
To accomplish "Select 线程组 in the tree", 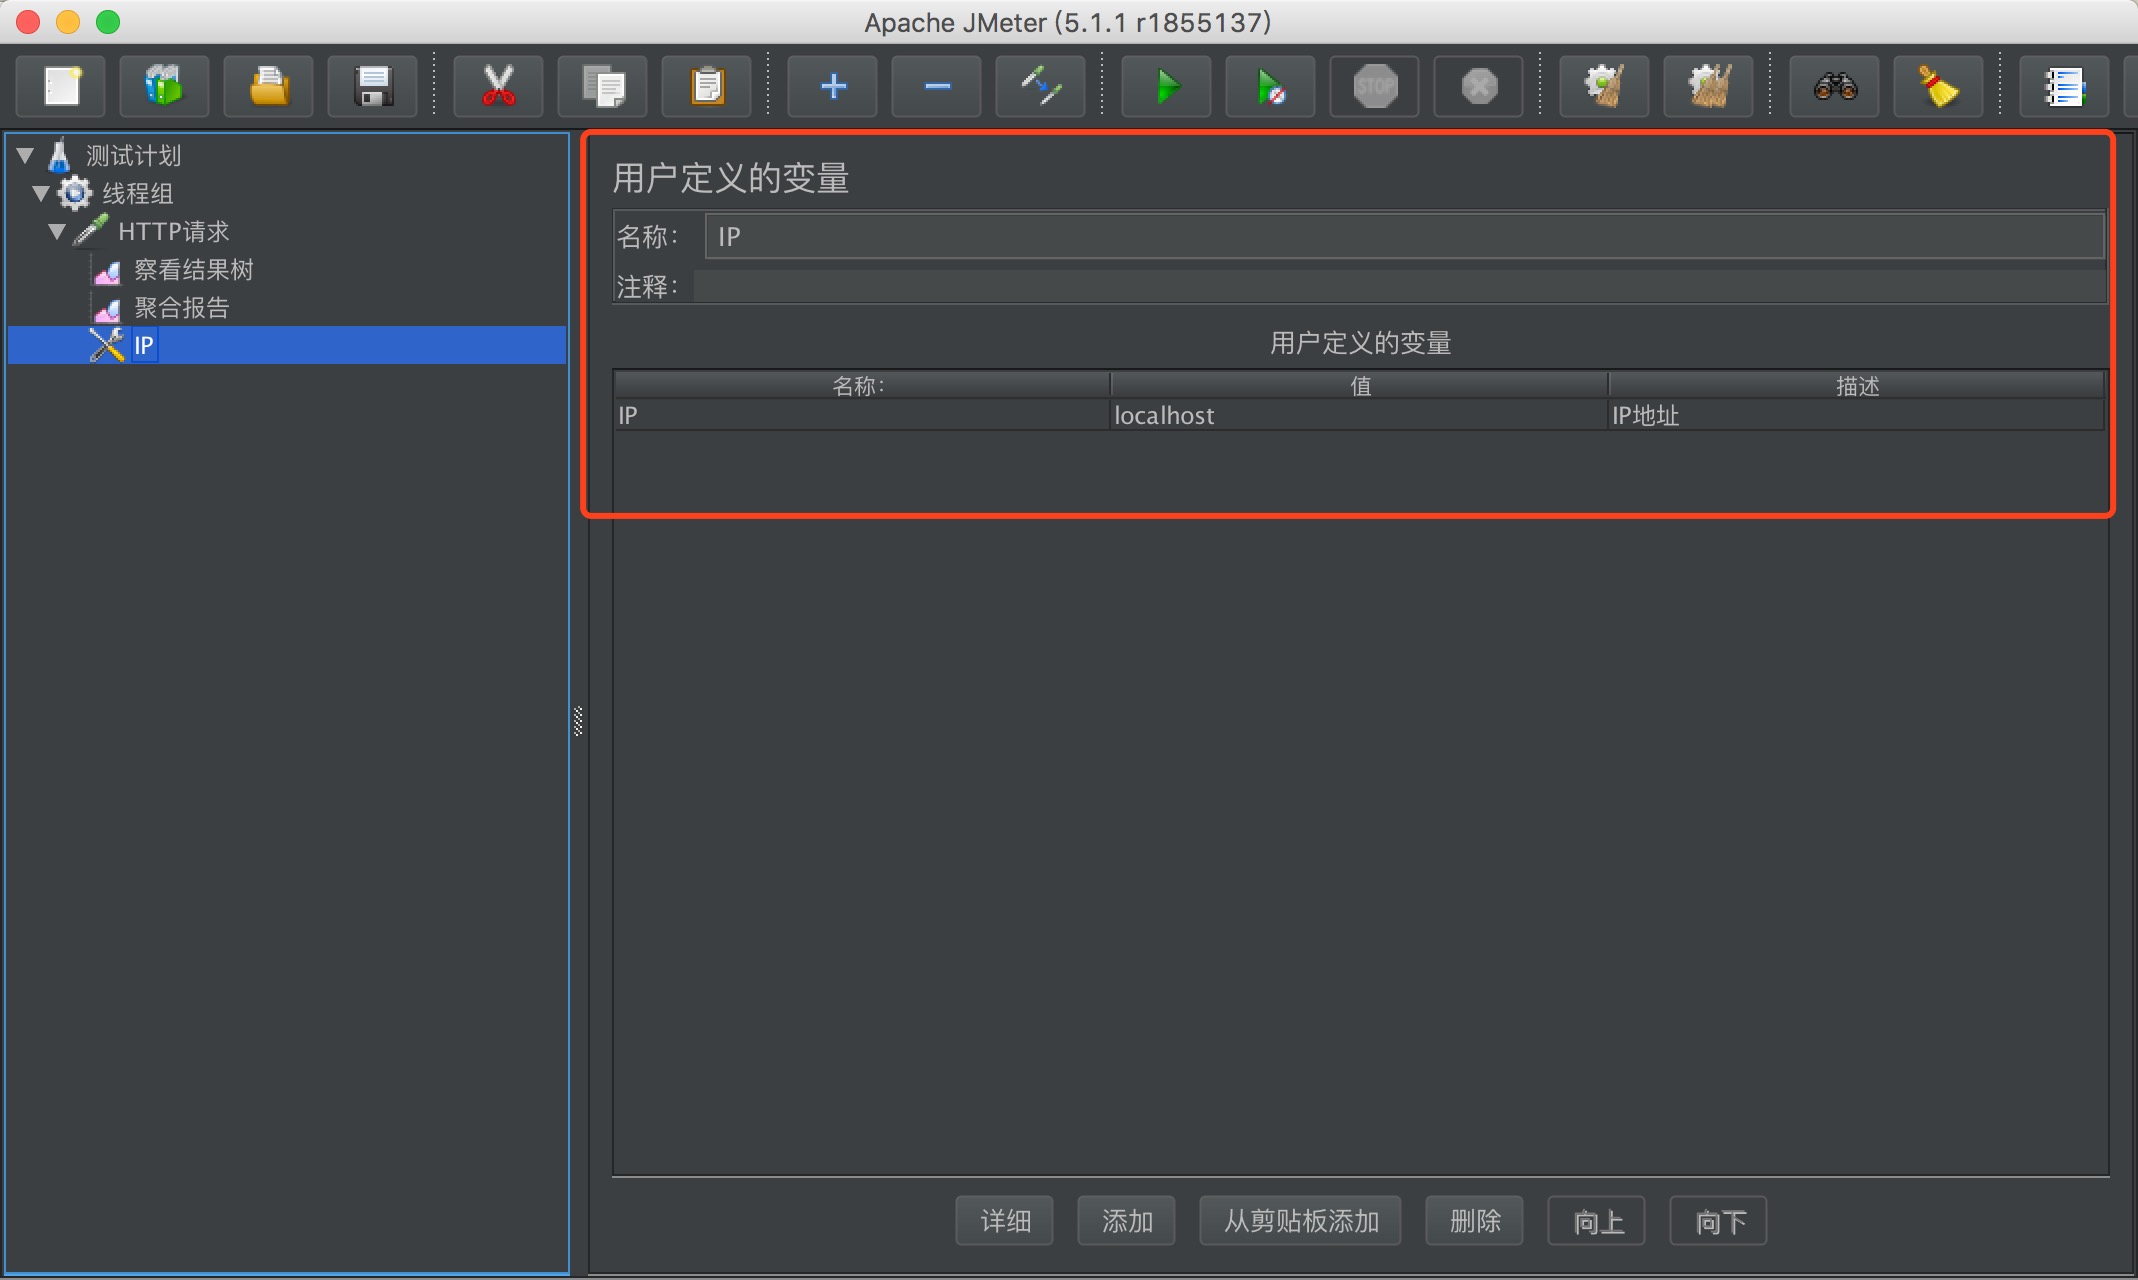I will [138, 193].
